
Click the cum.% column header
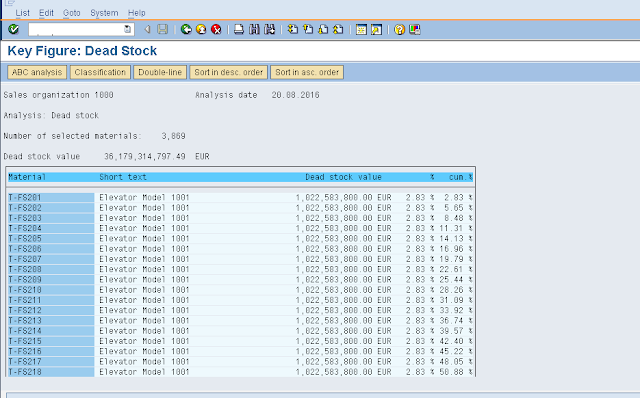[x=460, y=177]
